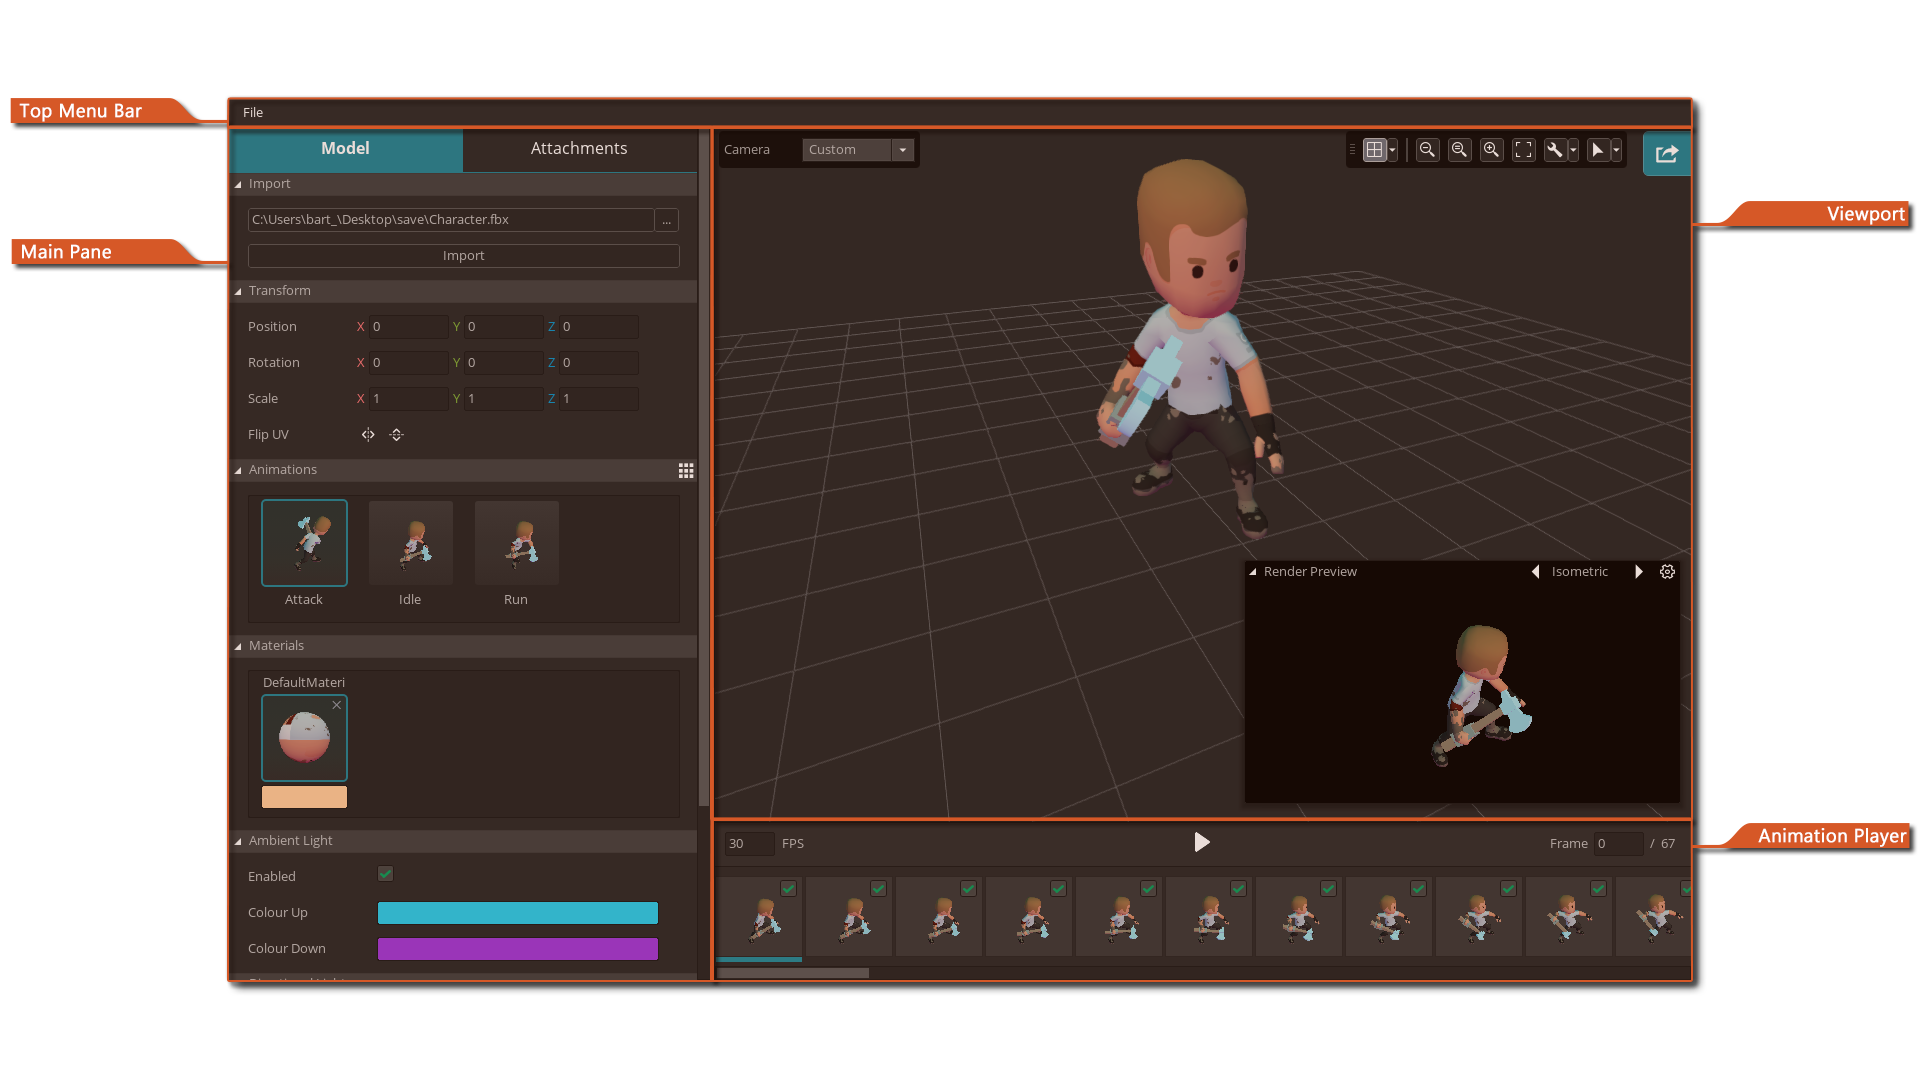Open the File menu

[253, 113]
